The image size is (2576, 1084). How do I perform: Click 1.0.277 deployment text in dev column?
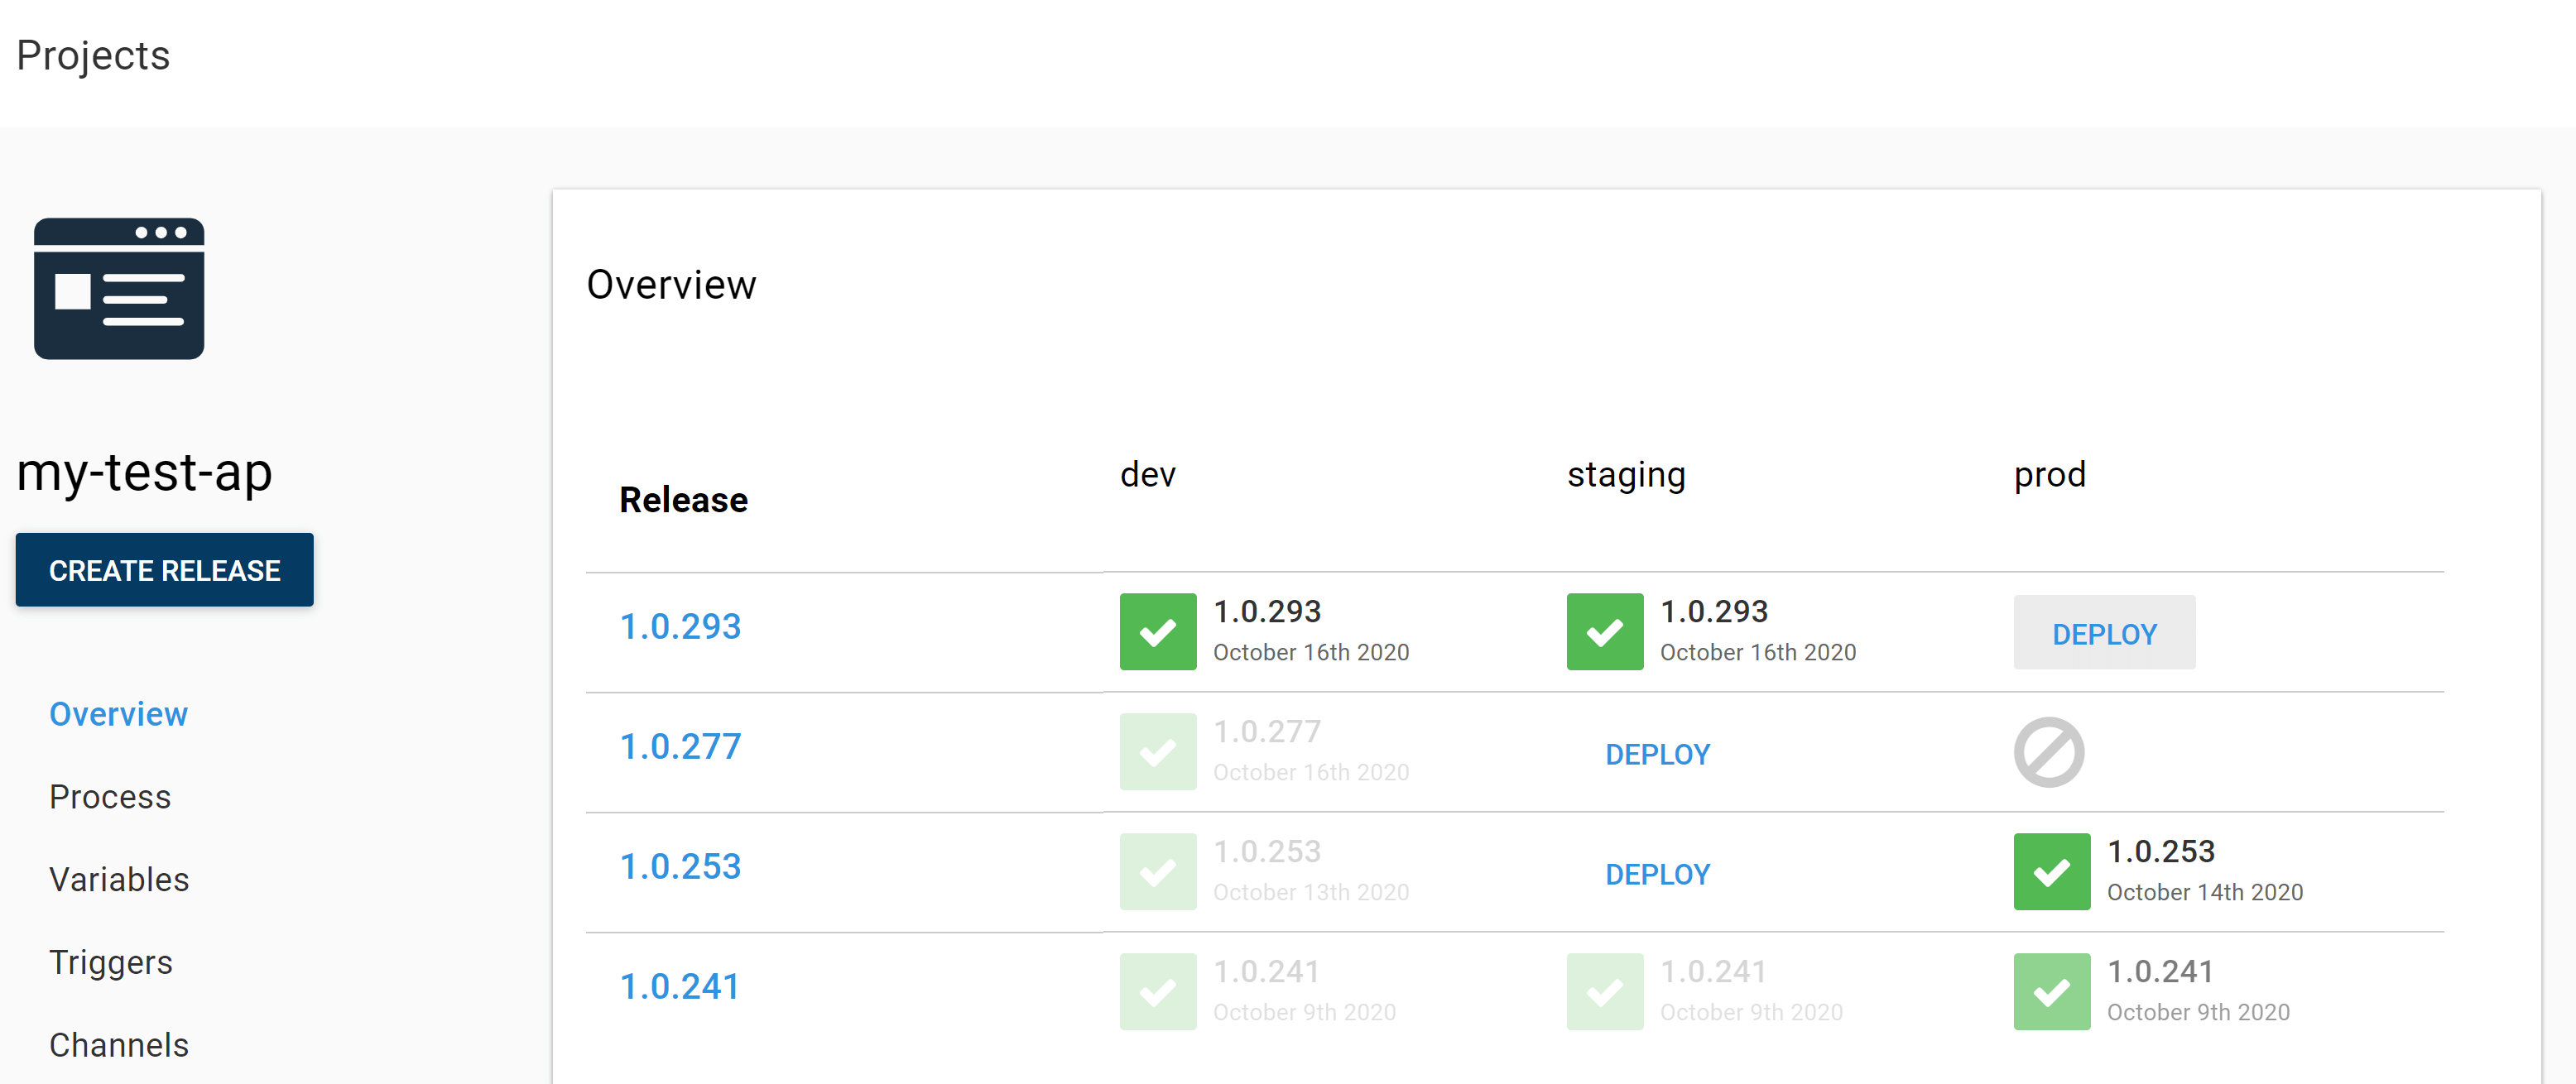(1267, 731)
